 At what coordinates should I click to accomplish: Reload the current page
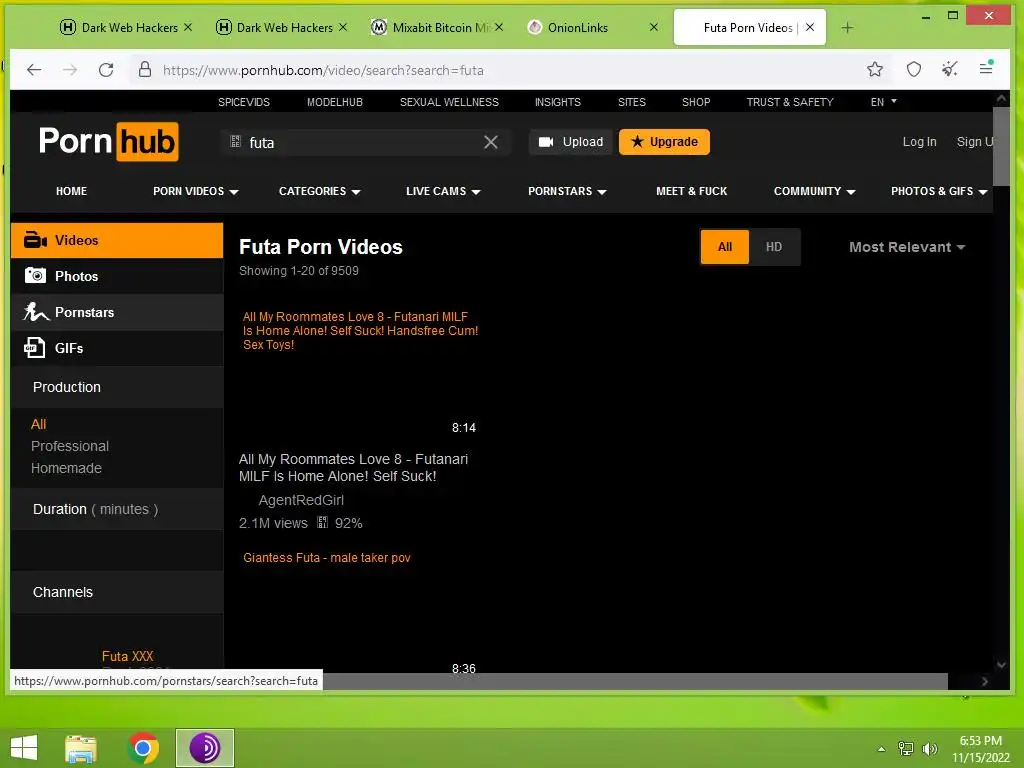106,70
